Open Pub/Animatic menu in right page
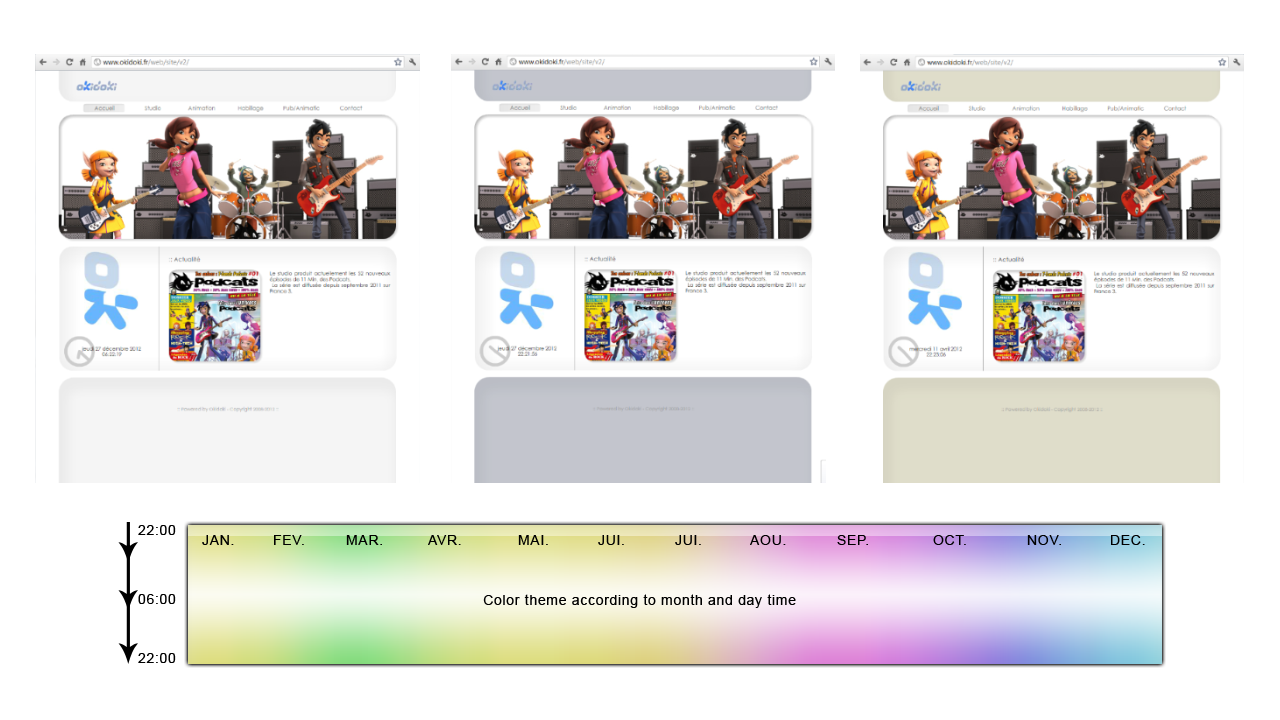 click(1126, 108)
